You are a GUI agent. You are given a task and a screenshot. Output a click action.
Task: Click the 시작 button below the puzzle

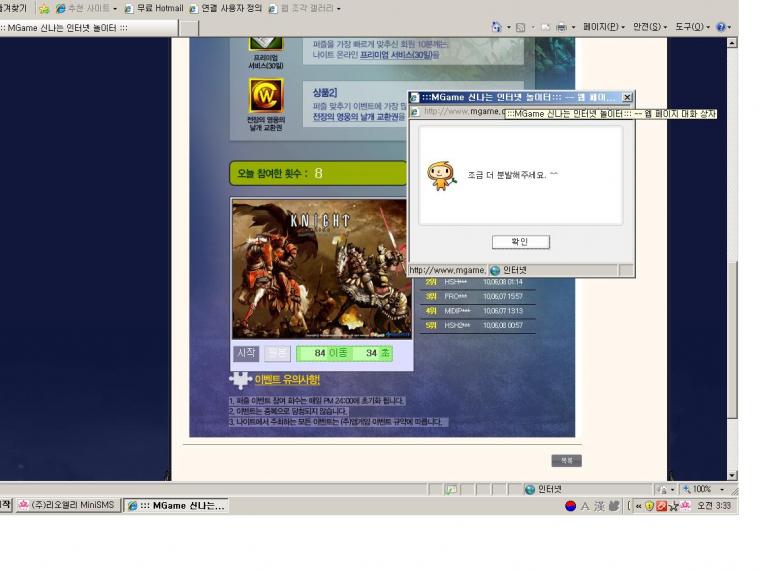(246, 353)
